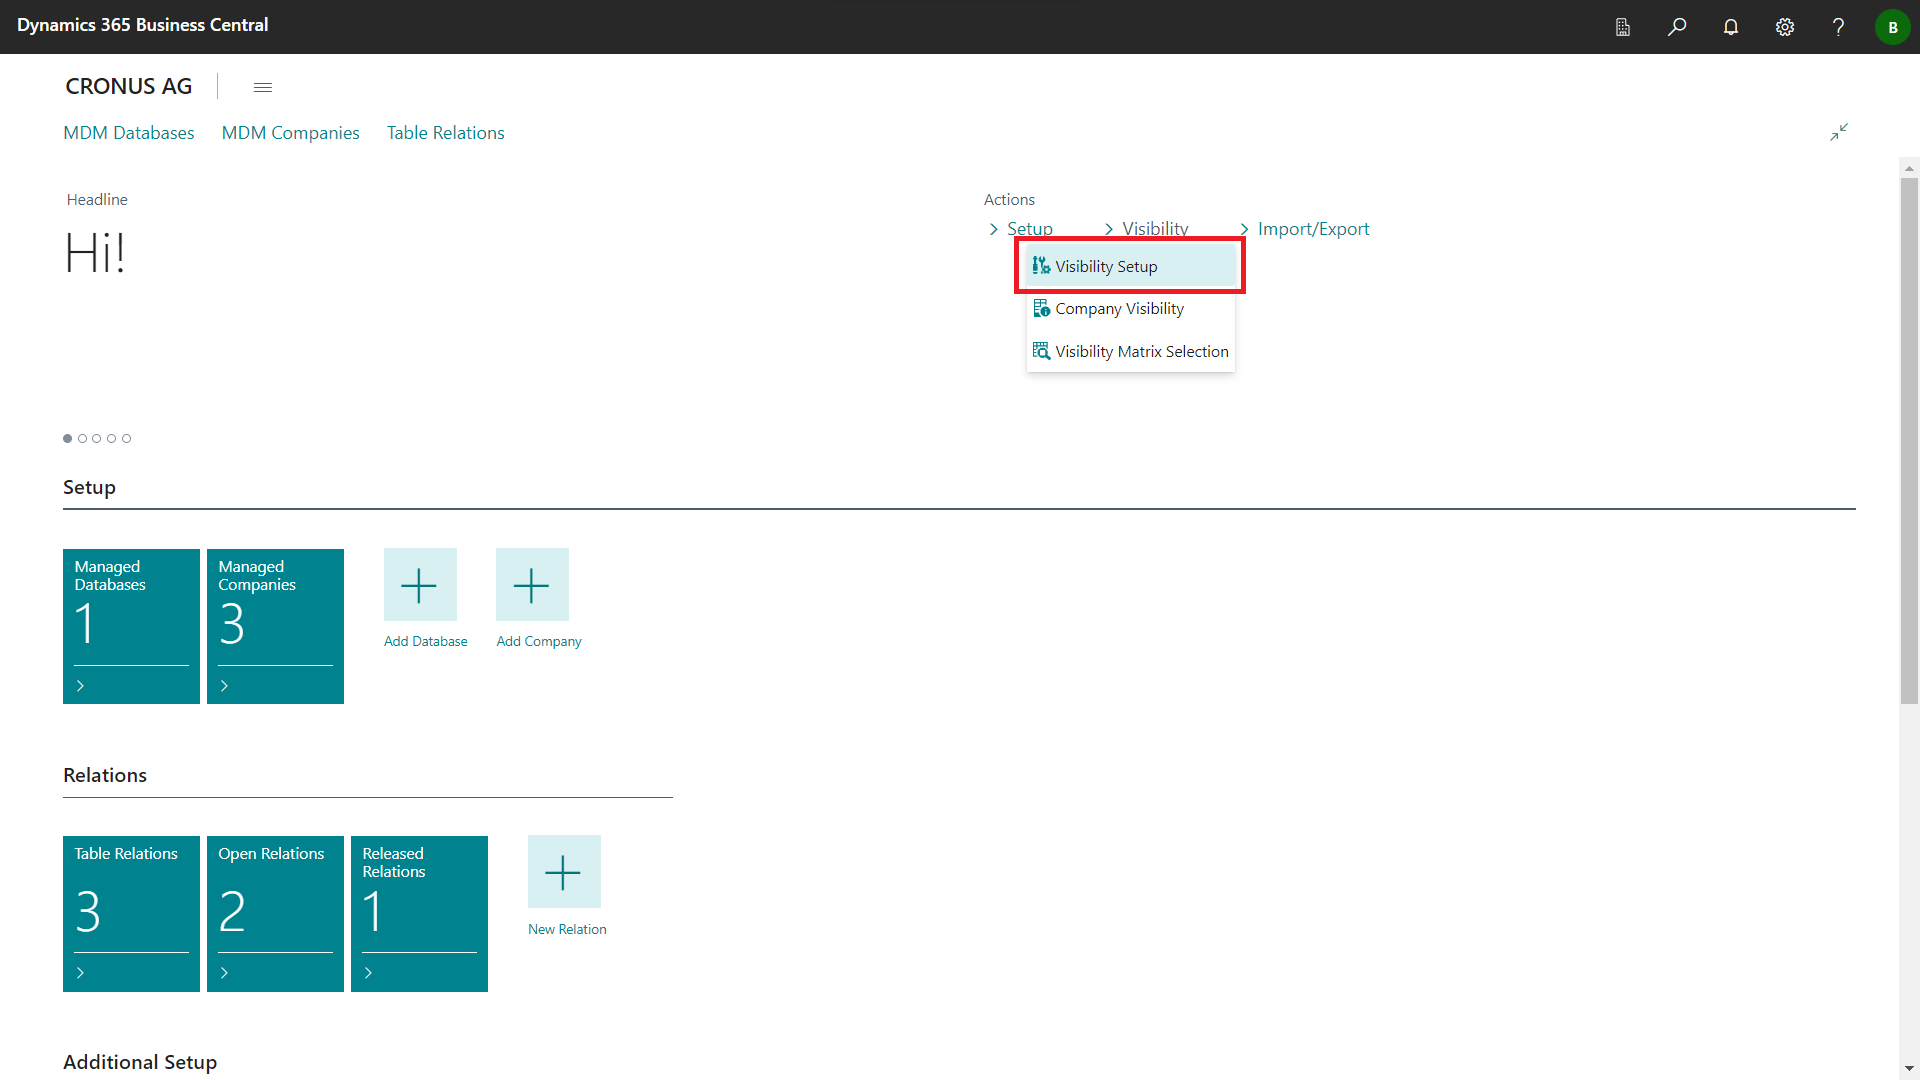Click the Hi! headline text
1920x1080 pixels.
(95, 252)
